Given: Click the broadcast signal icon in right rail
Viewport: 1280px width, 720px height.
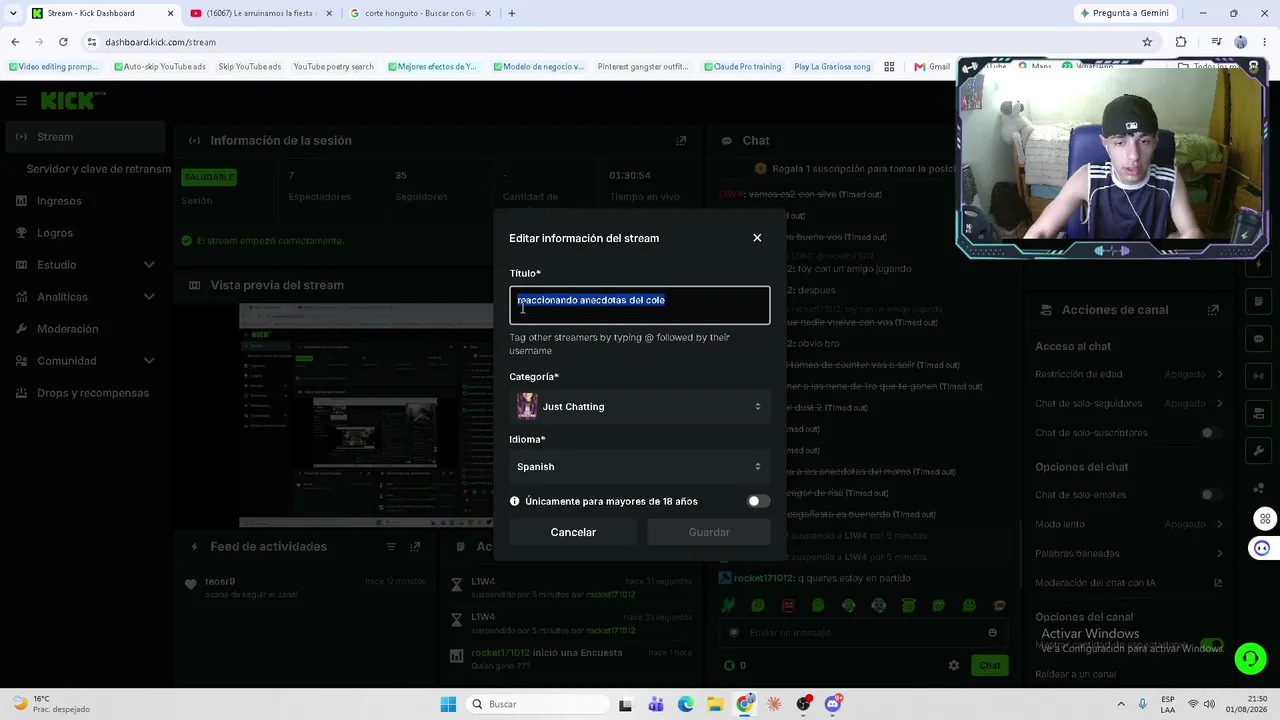Looking at the screenshot, I should click(x=1258, y=376).
